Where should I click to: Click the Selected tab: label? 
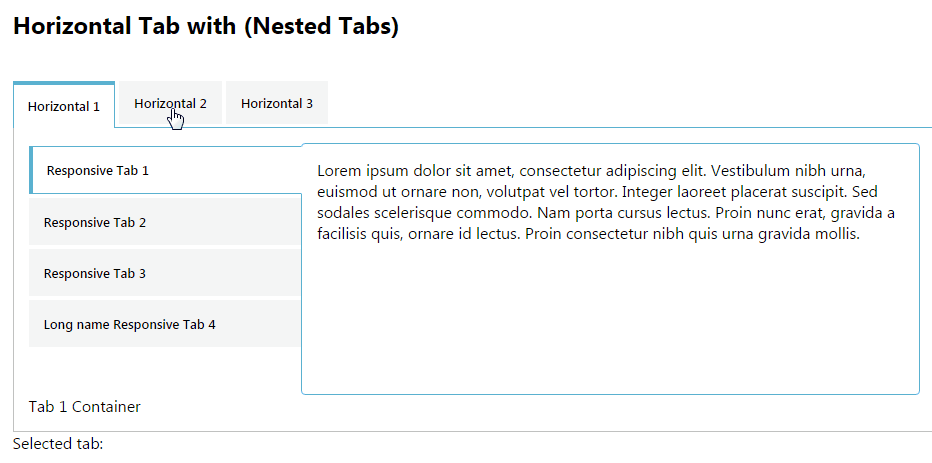(x=58, y=444)
